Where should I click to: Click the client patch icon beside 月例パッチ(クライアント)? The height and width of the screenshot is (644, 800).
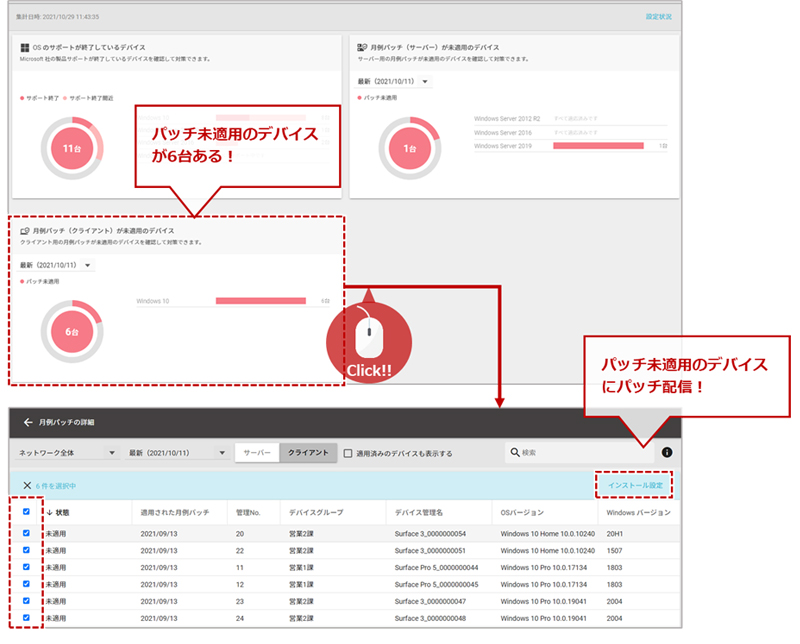click(x=24, y=231)
